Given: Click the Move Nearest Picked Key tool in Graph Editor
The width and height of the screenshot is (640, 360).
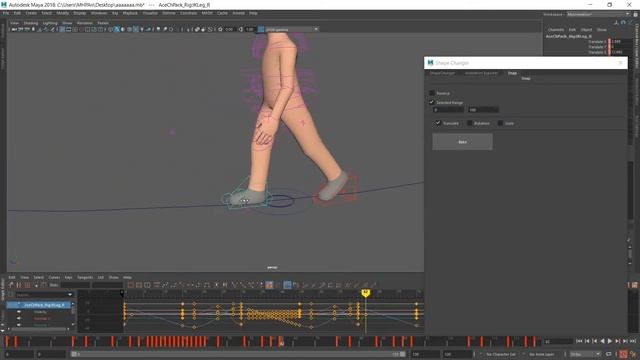Looking at the screenshot, I should coord(11,285).
